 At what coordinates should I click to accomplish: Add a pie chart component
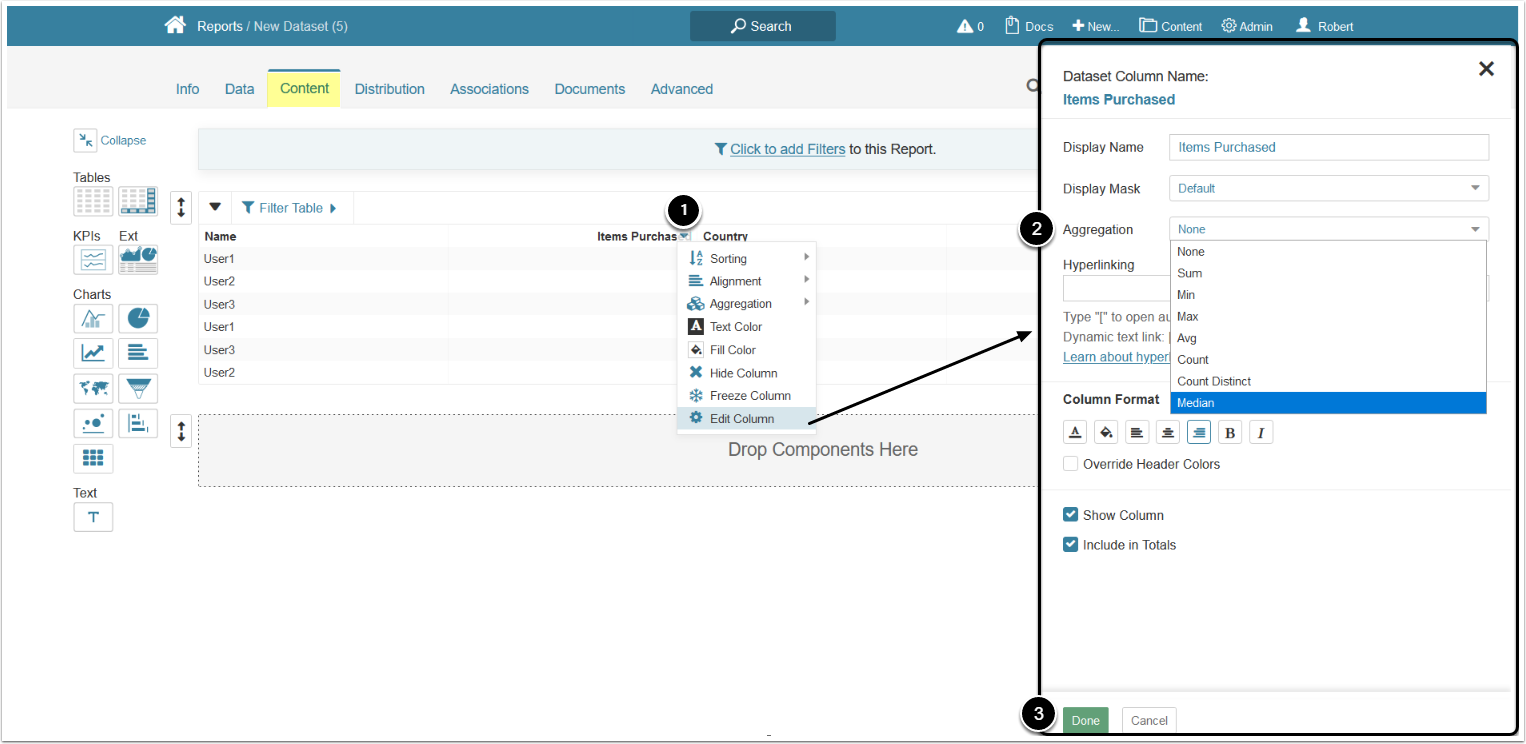(138, 319)
